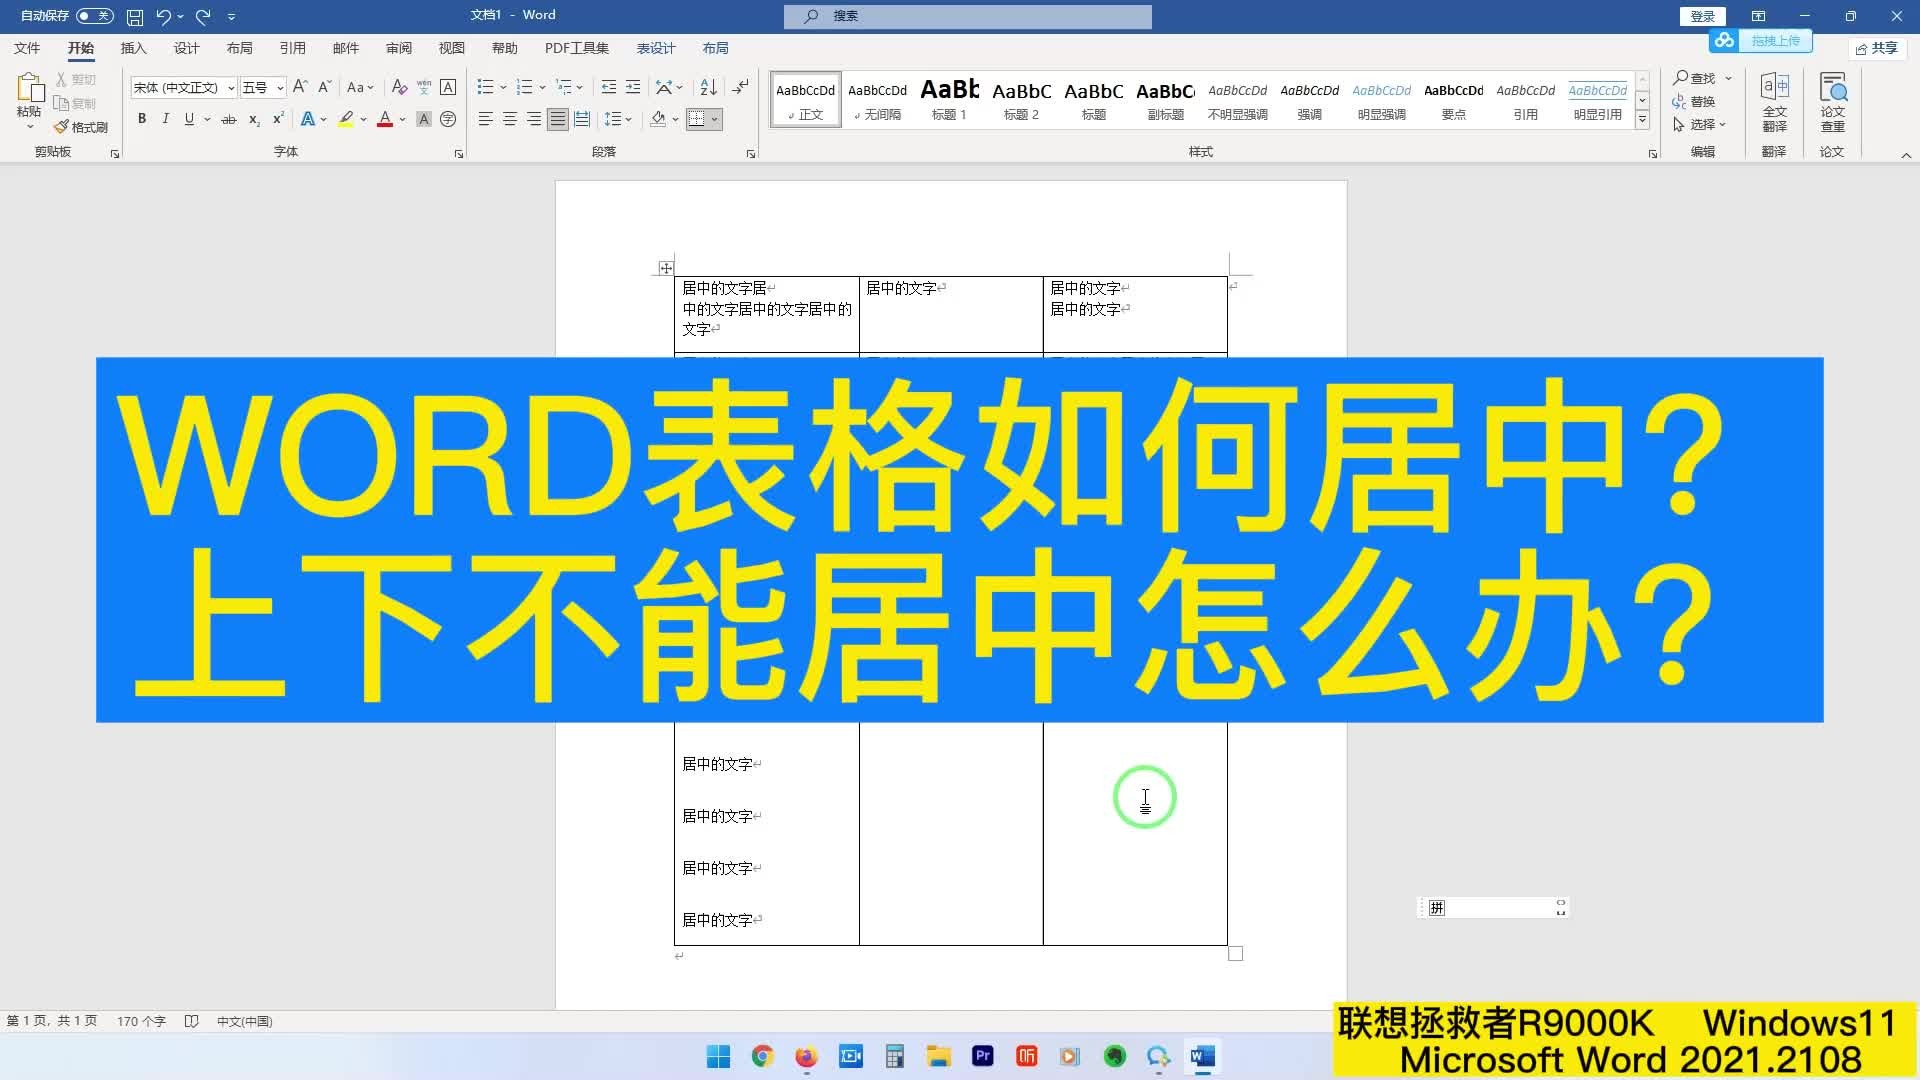Click the 登录 sign-in button
The width and height of the screenshot is (1920, 1080).
pos(1701,16)
